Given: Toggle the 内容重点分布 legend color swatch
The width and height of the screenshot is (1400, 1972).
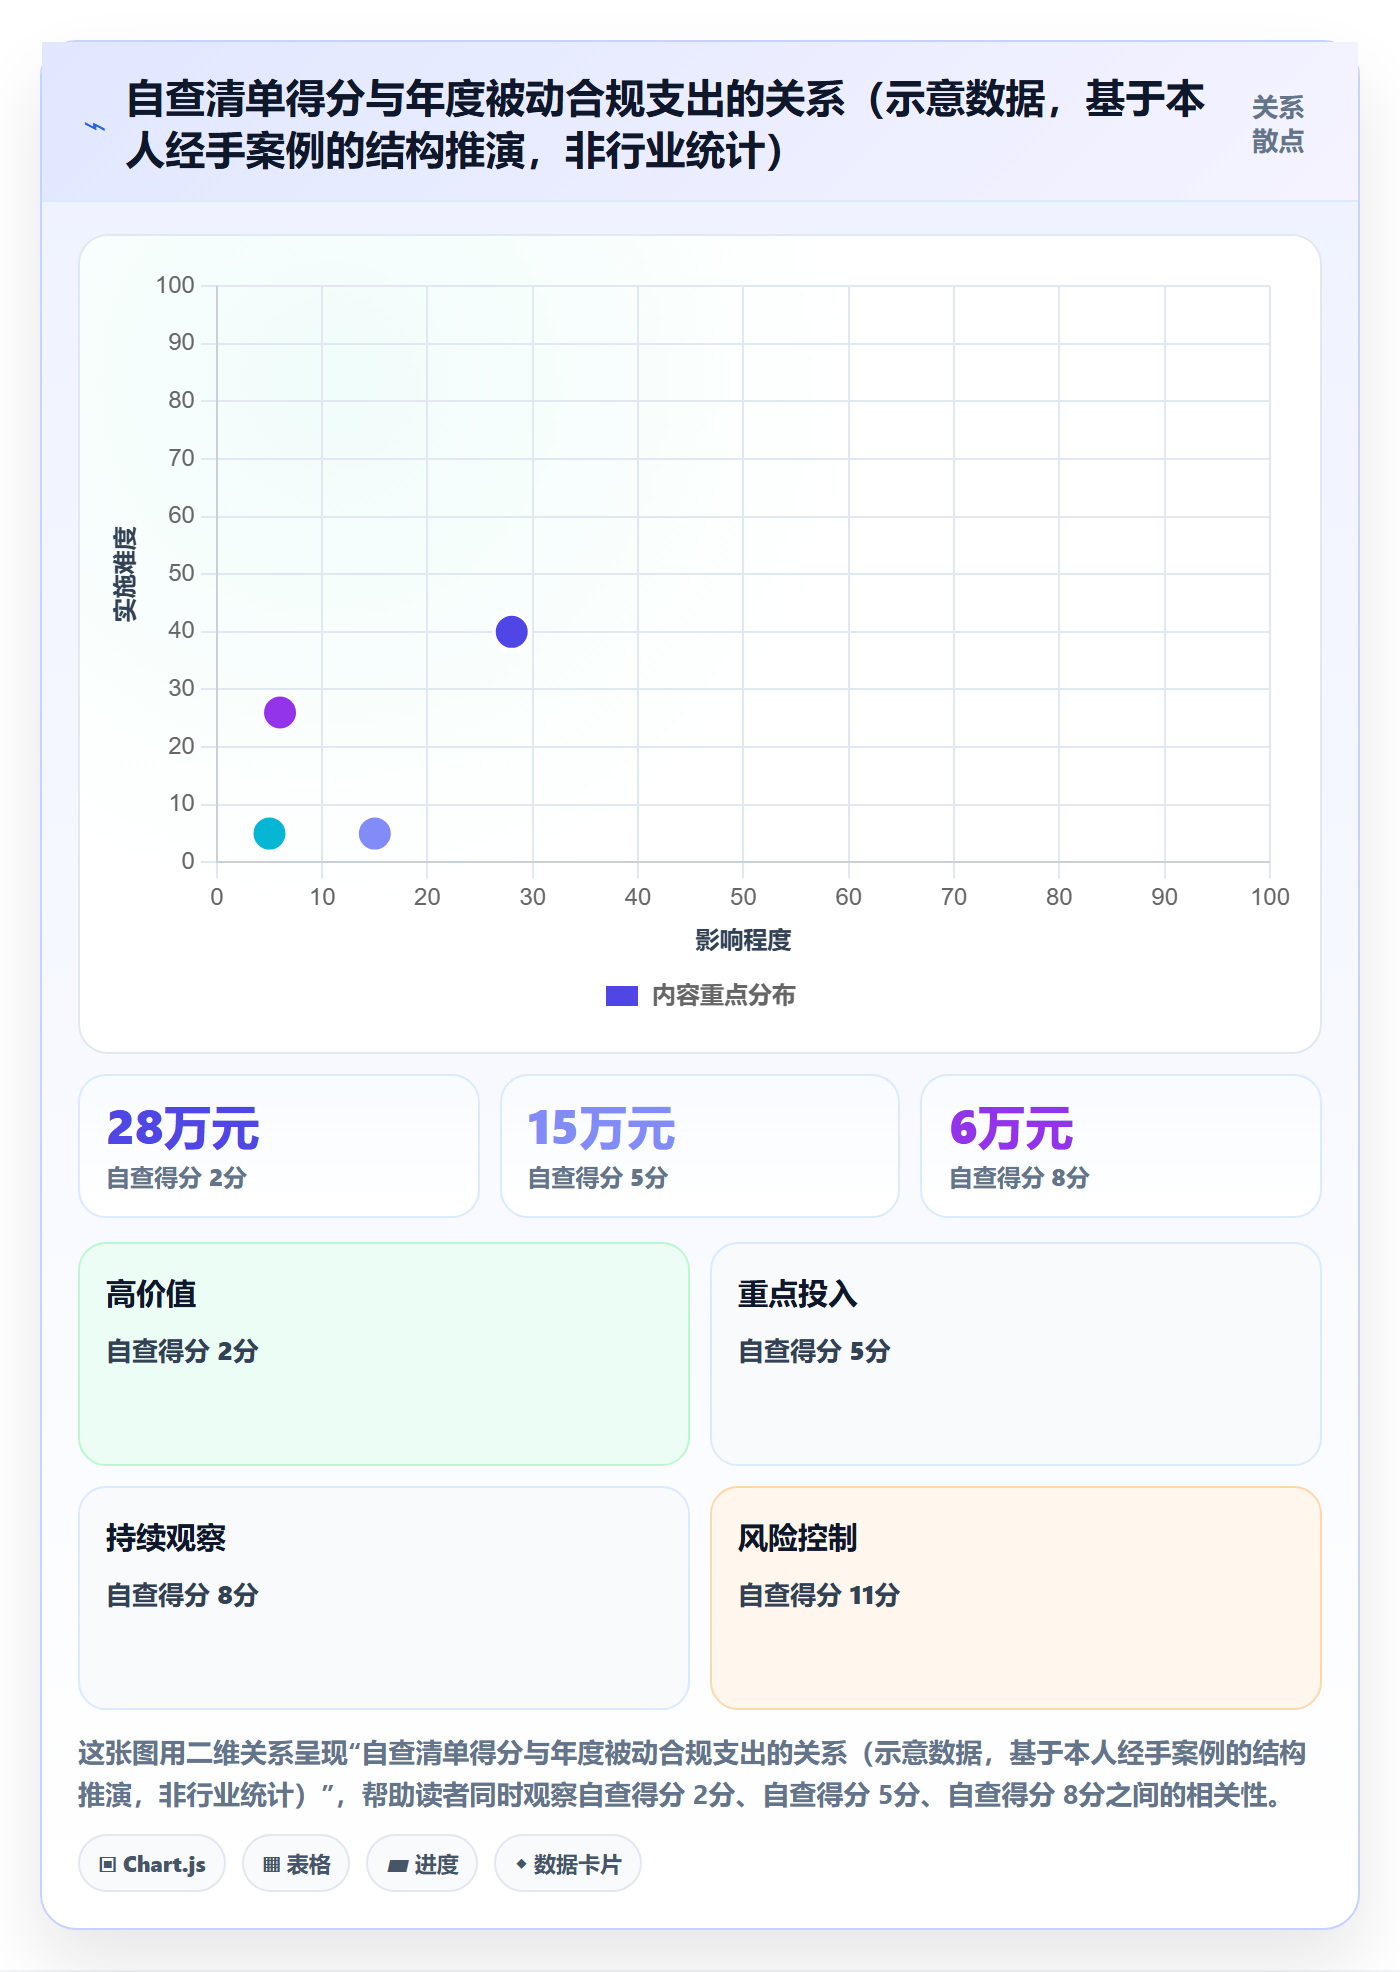Looking at the screenshot, I should pos(622,996).
